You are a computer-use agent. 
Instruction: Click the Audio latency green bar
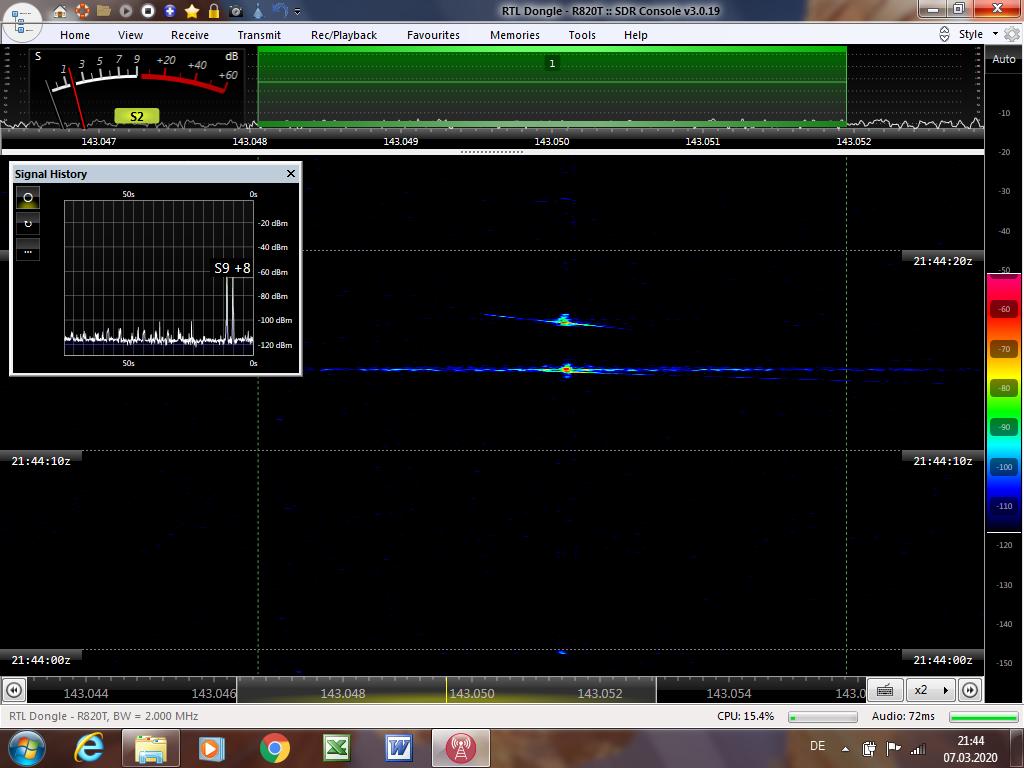pos(984,717)
